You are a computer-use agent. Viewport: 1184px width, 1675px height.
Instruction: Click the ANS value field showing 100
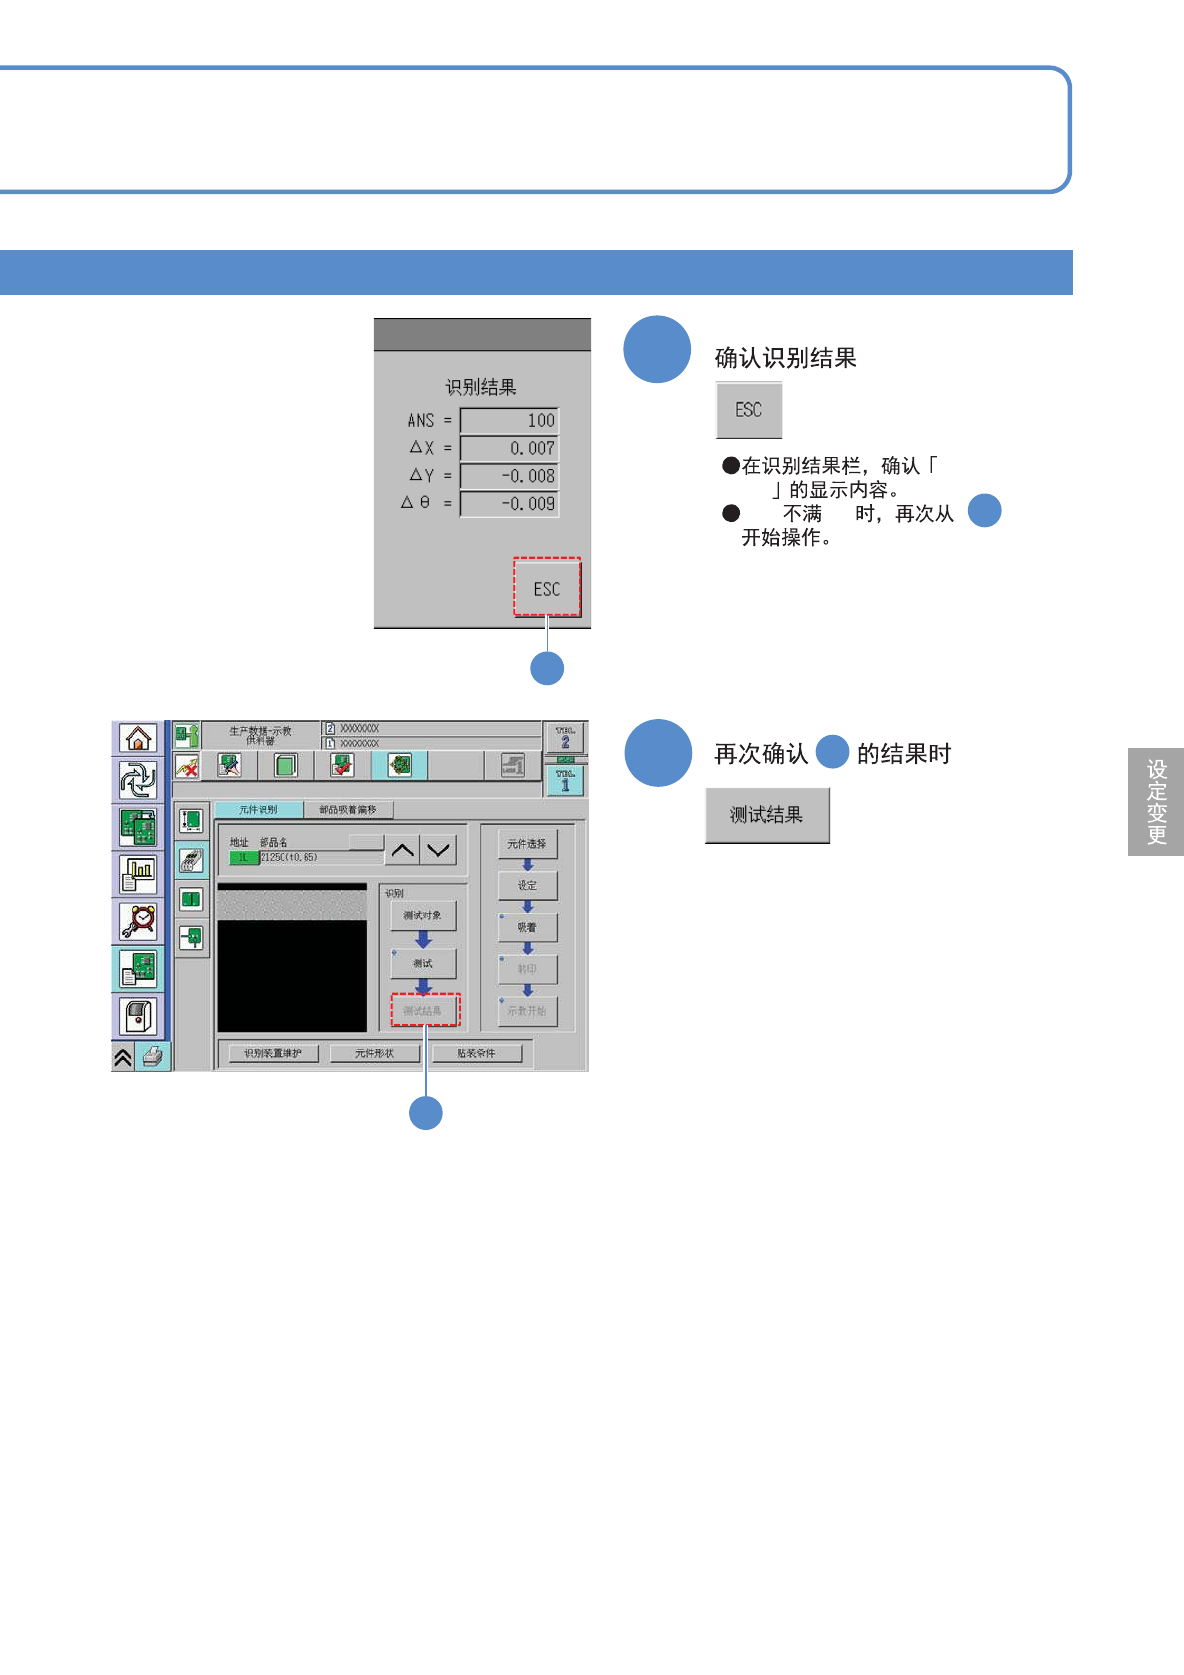click(509, 421)
